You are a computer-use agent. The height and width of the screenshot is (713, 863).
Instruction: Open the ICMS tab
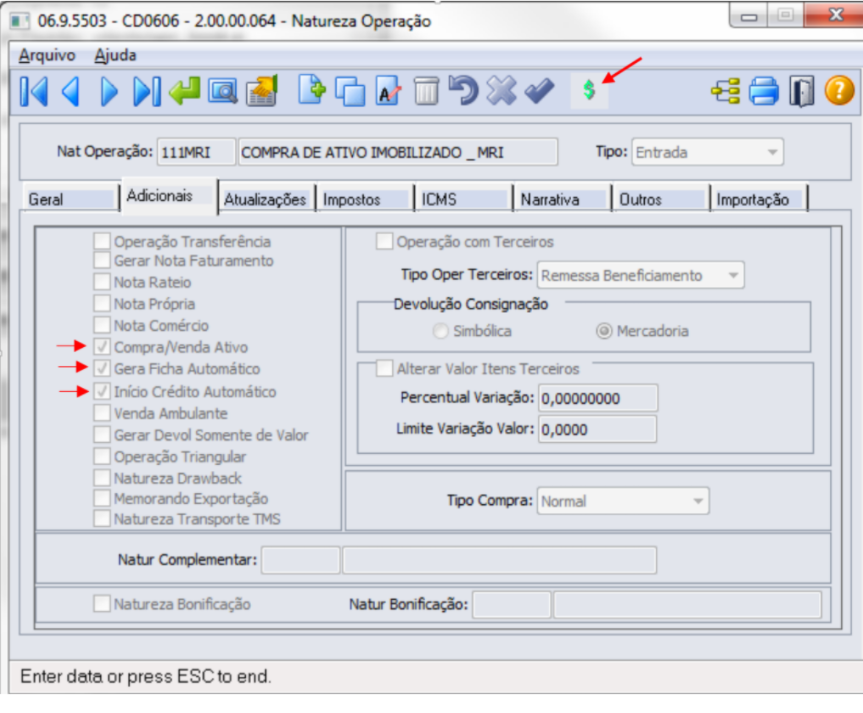464,199
